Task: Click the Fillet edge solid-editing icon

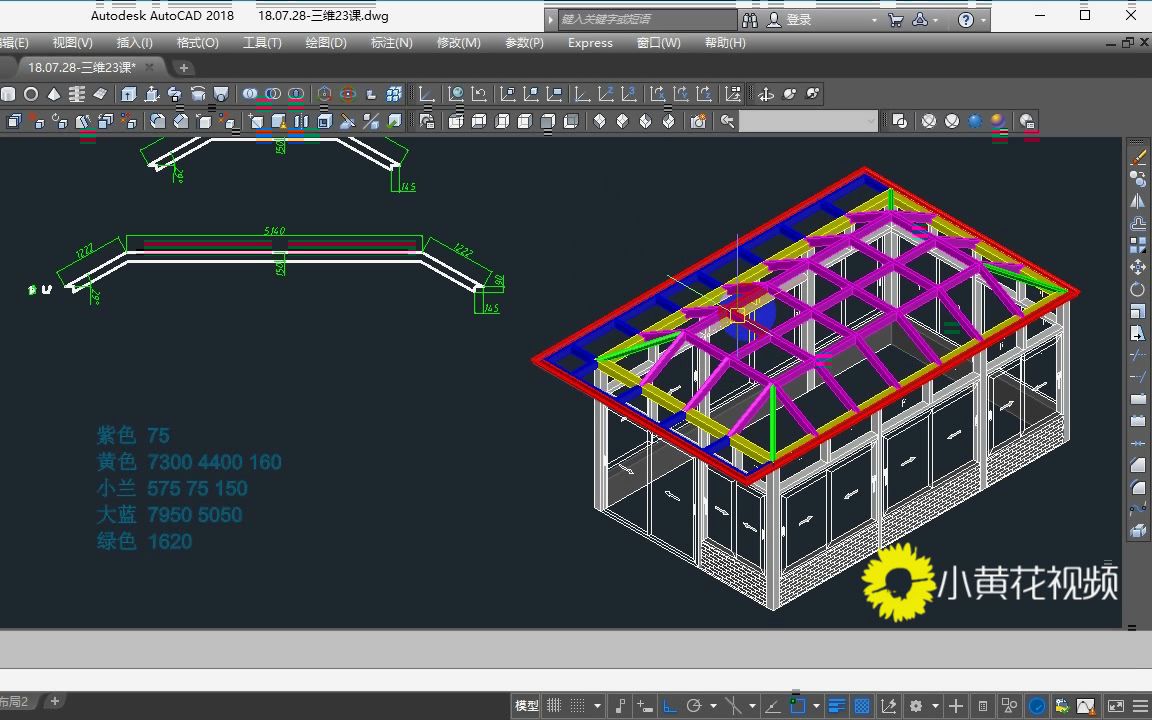Action: [x=157, y=120]
